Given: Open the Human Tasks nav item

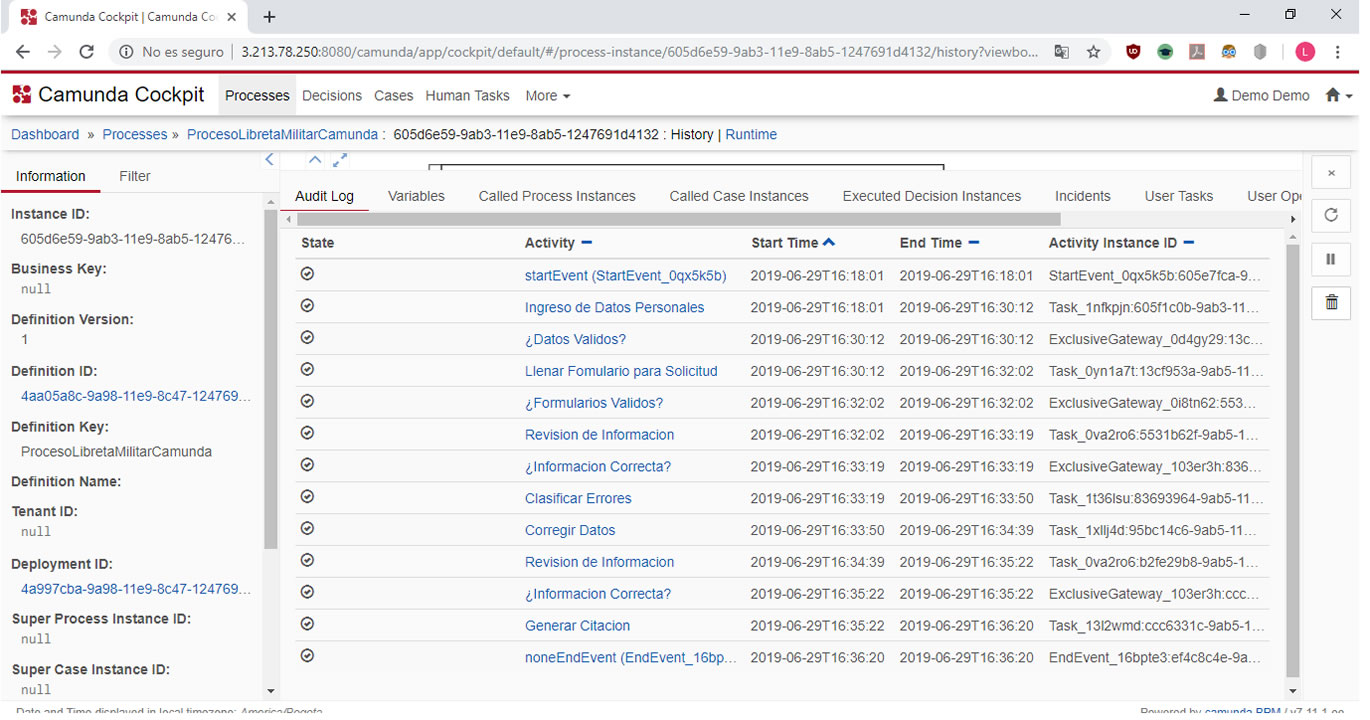Looking at the screenshot, I should pos(467,96).
